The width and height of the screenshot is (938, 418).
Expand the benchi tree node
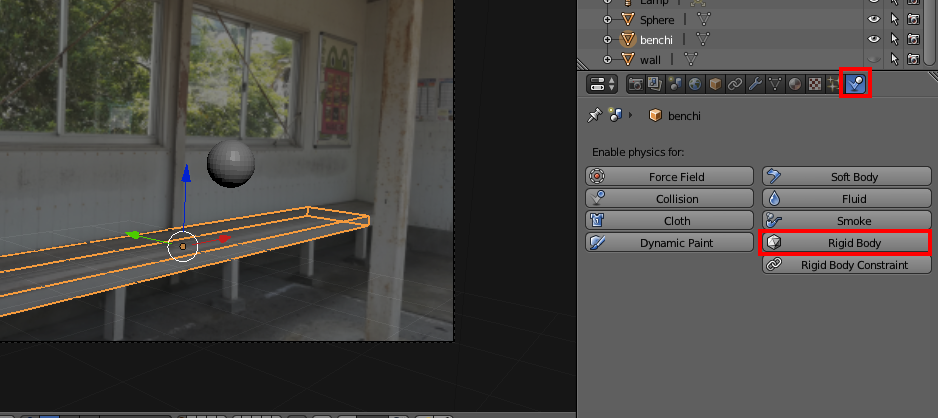tap(608, 39)
